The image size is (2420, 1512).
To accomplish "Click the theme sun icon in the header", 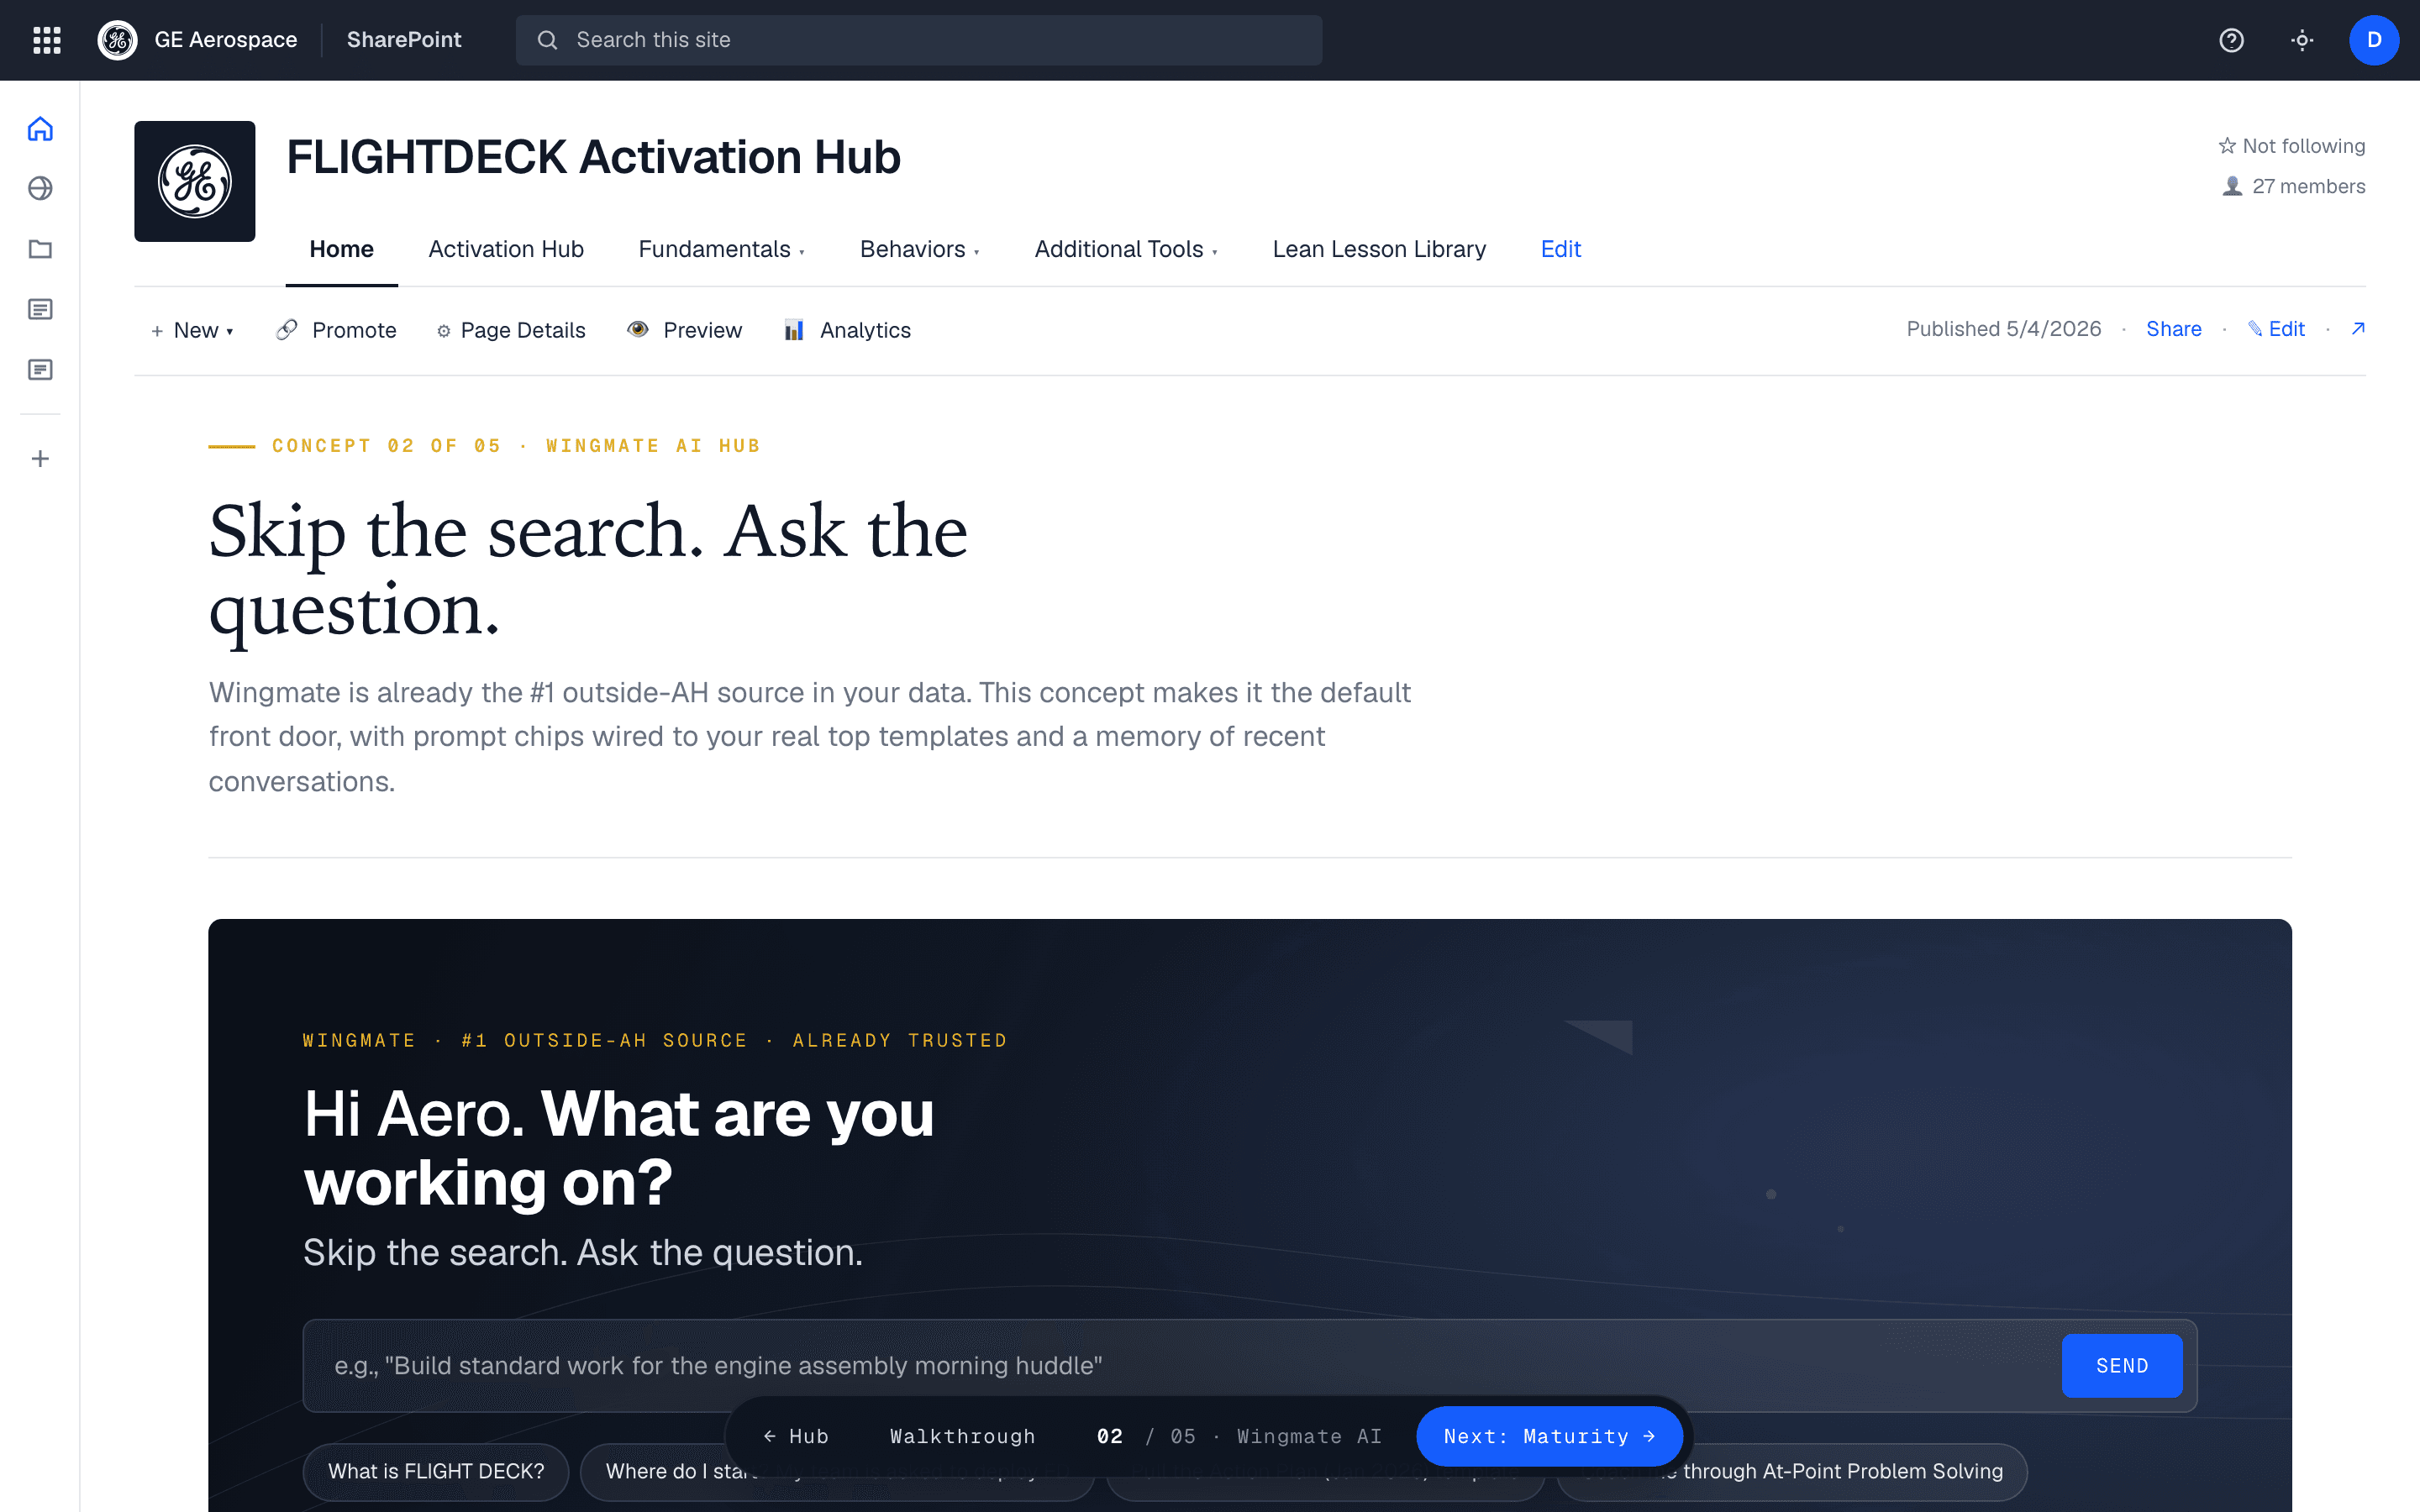I will 2302,40.
